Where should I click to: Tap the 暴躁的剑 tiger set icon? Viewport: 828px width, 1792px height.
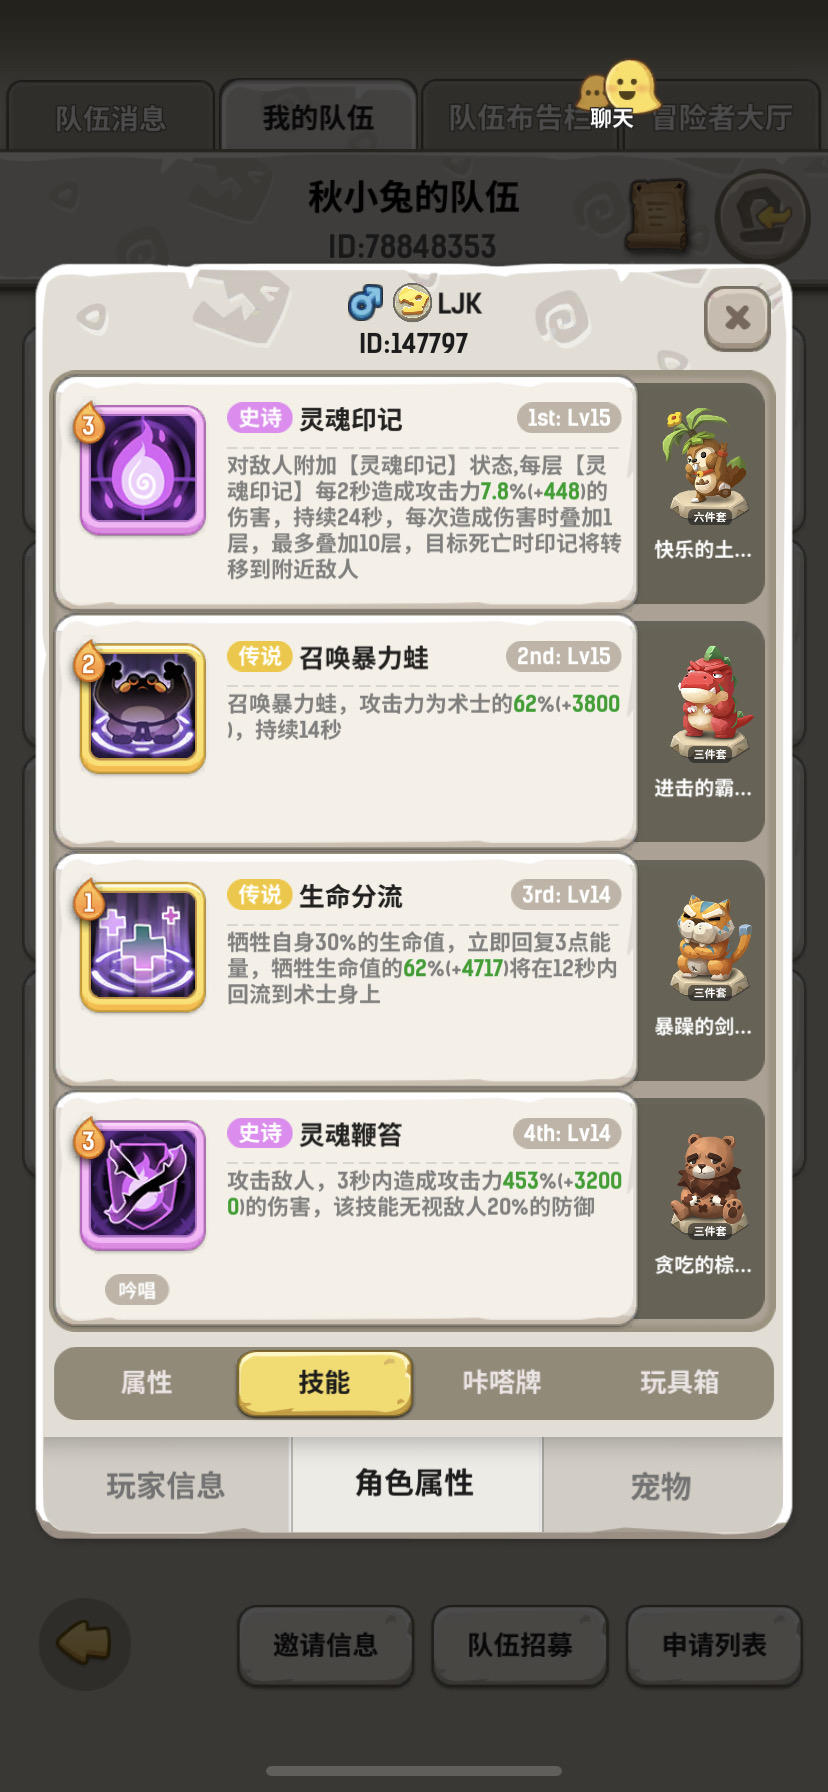point(703,962)
